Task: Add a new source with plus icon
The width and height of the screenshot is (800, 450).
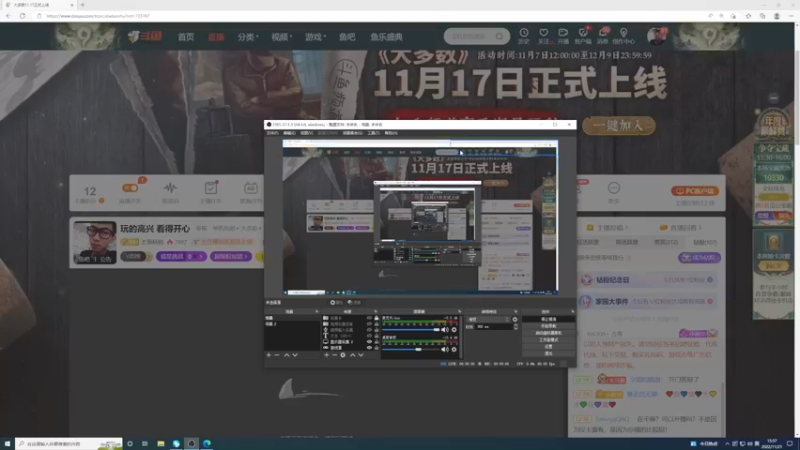Action: pyautogui.click(x=327, y=355)
